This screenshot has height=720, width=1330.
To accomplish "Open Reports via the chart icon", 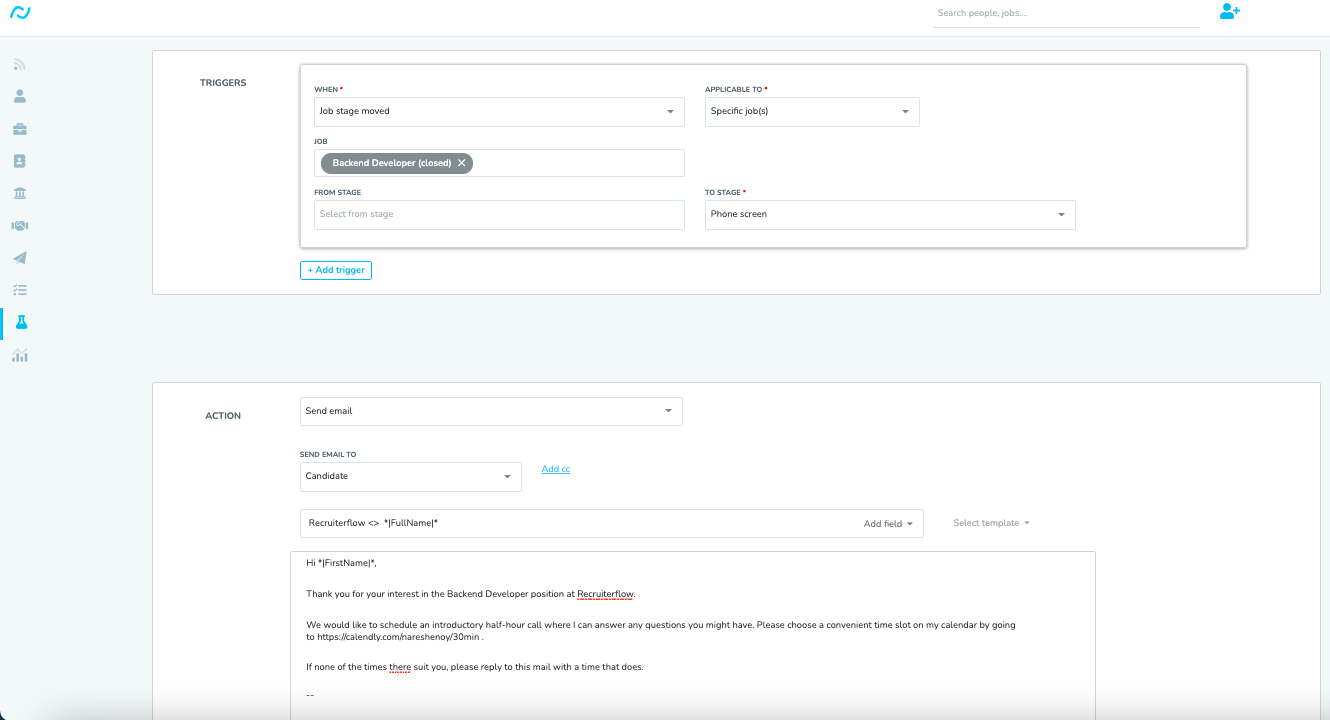I will click(20, 354).
